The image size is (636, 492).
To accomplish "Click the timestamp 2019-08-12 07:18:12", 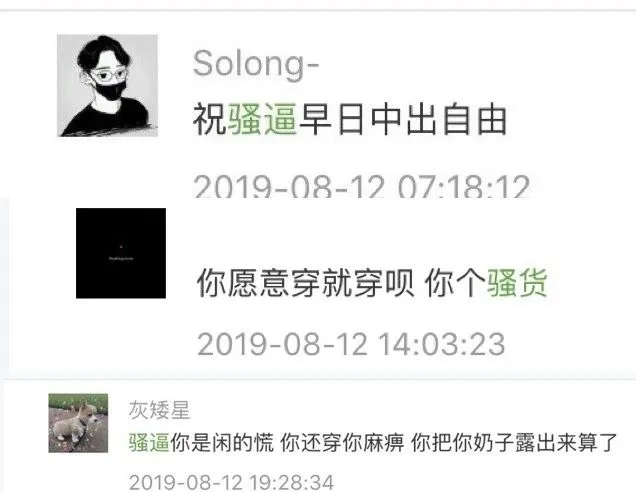I will click(362, 187).
